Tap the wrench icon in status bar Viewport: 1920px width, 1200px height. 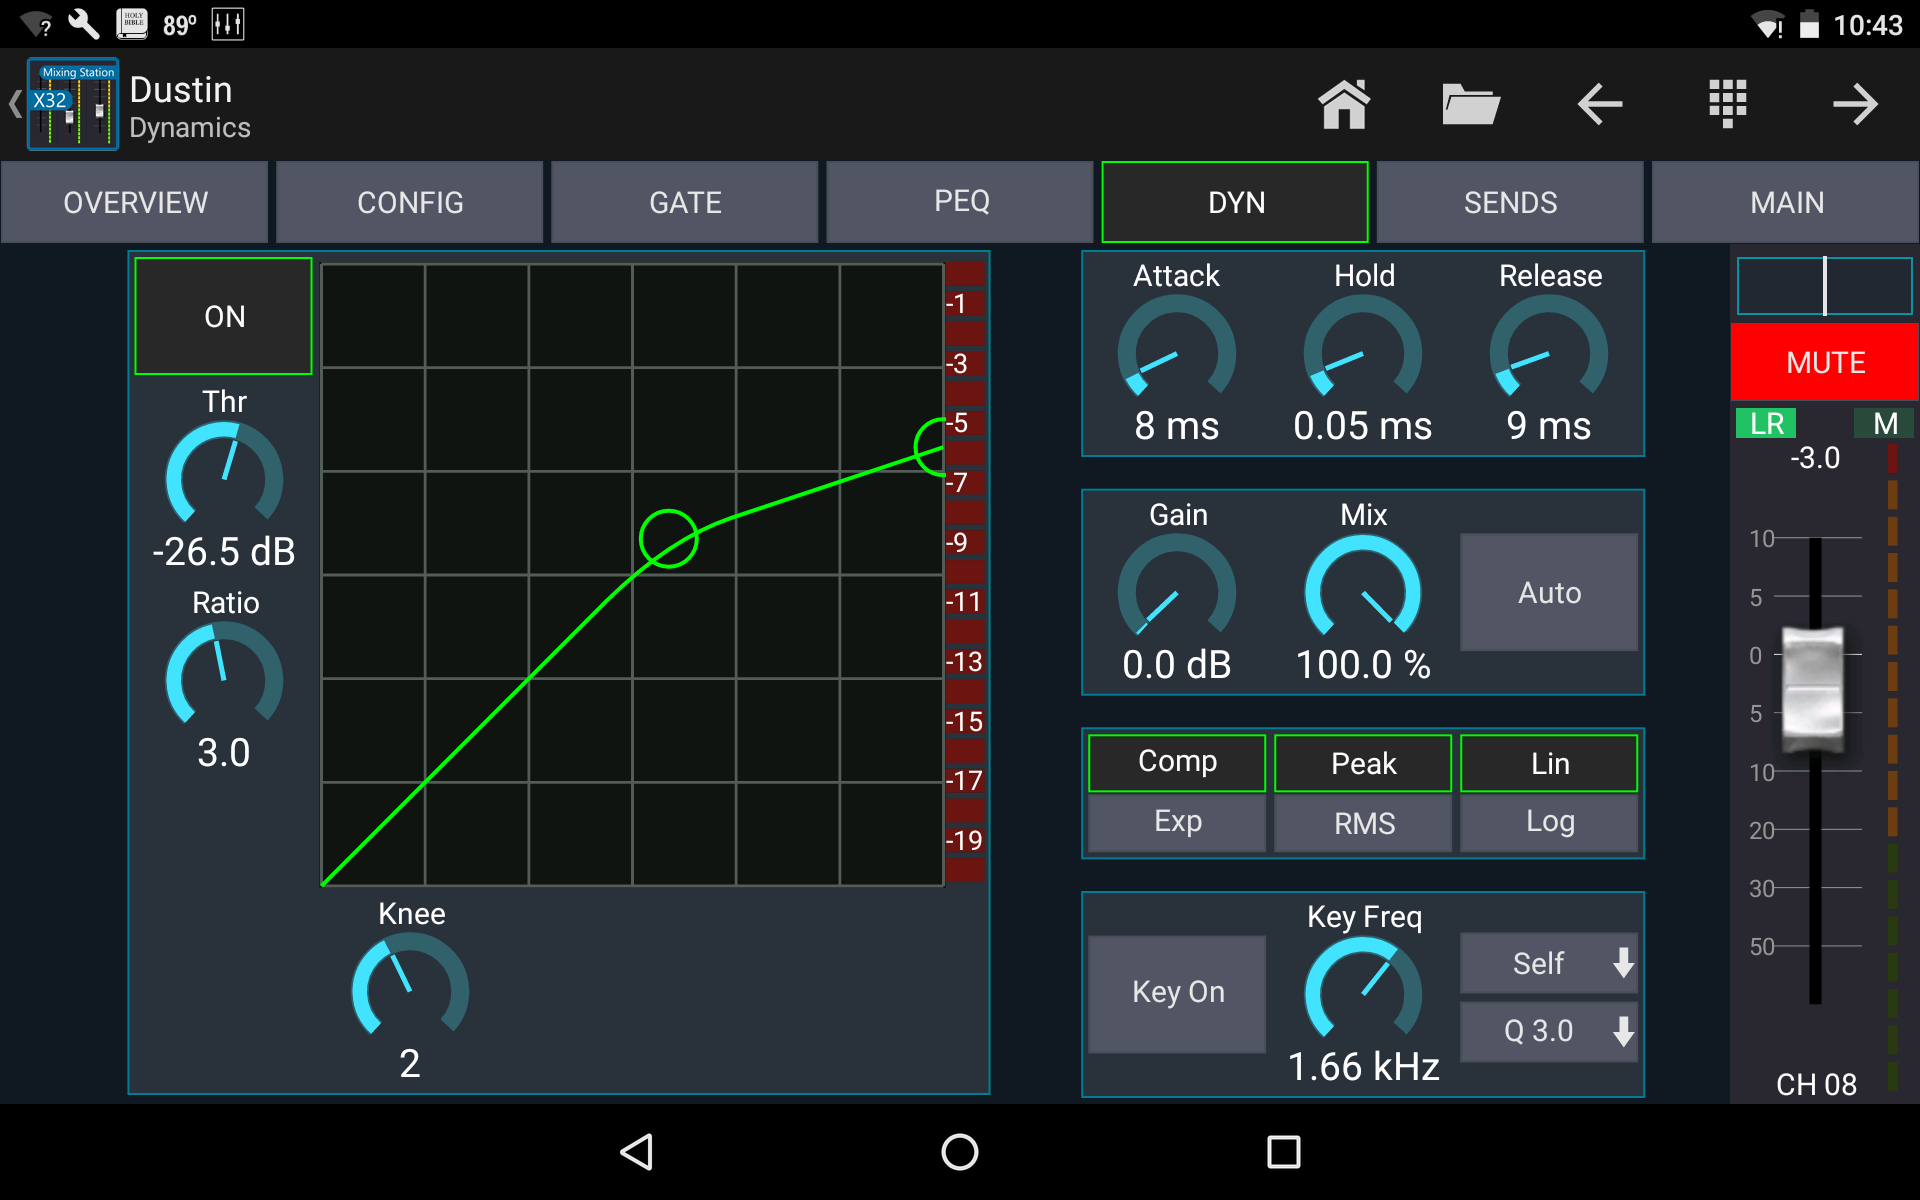pyautogui.click(x=83, y=24)
